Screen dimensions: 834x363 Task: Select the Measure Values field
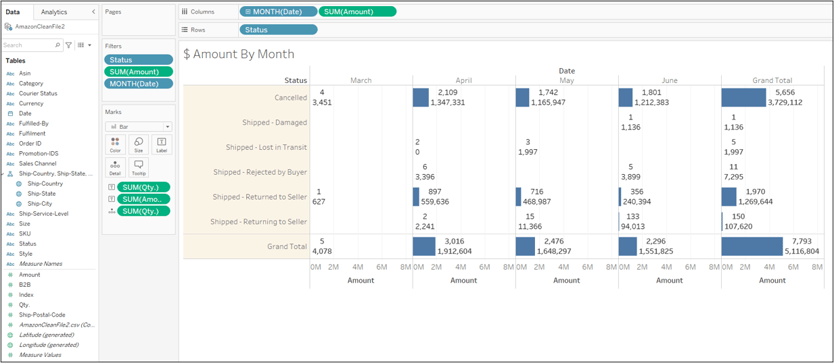[40, 355]
